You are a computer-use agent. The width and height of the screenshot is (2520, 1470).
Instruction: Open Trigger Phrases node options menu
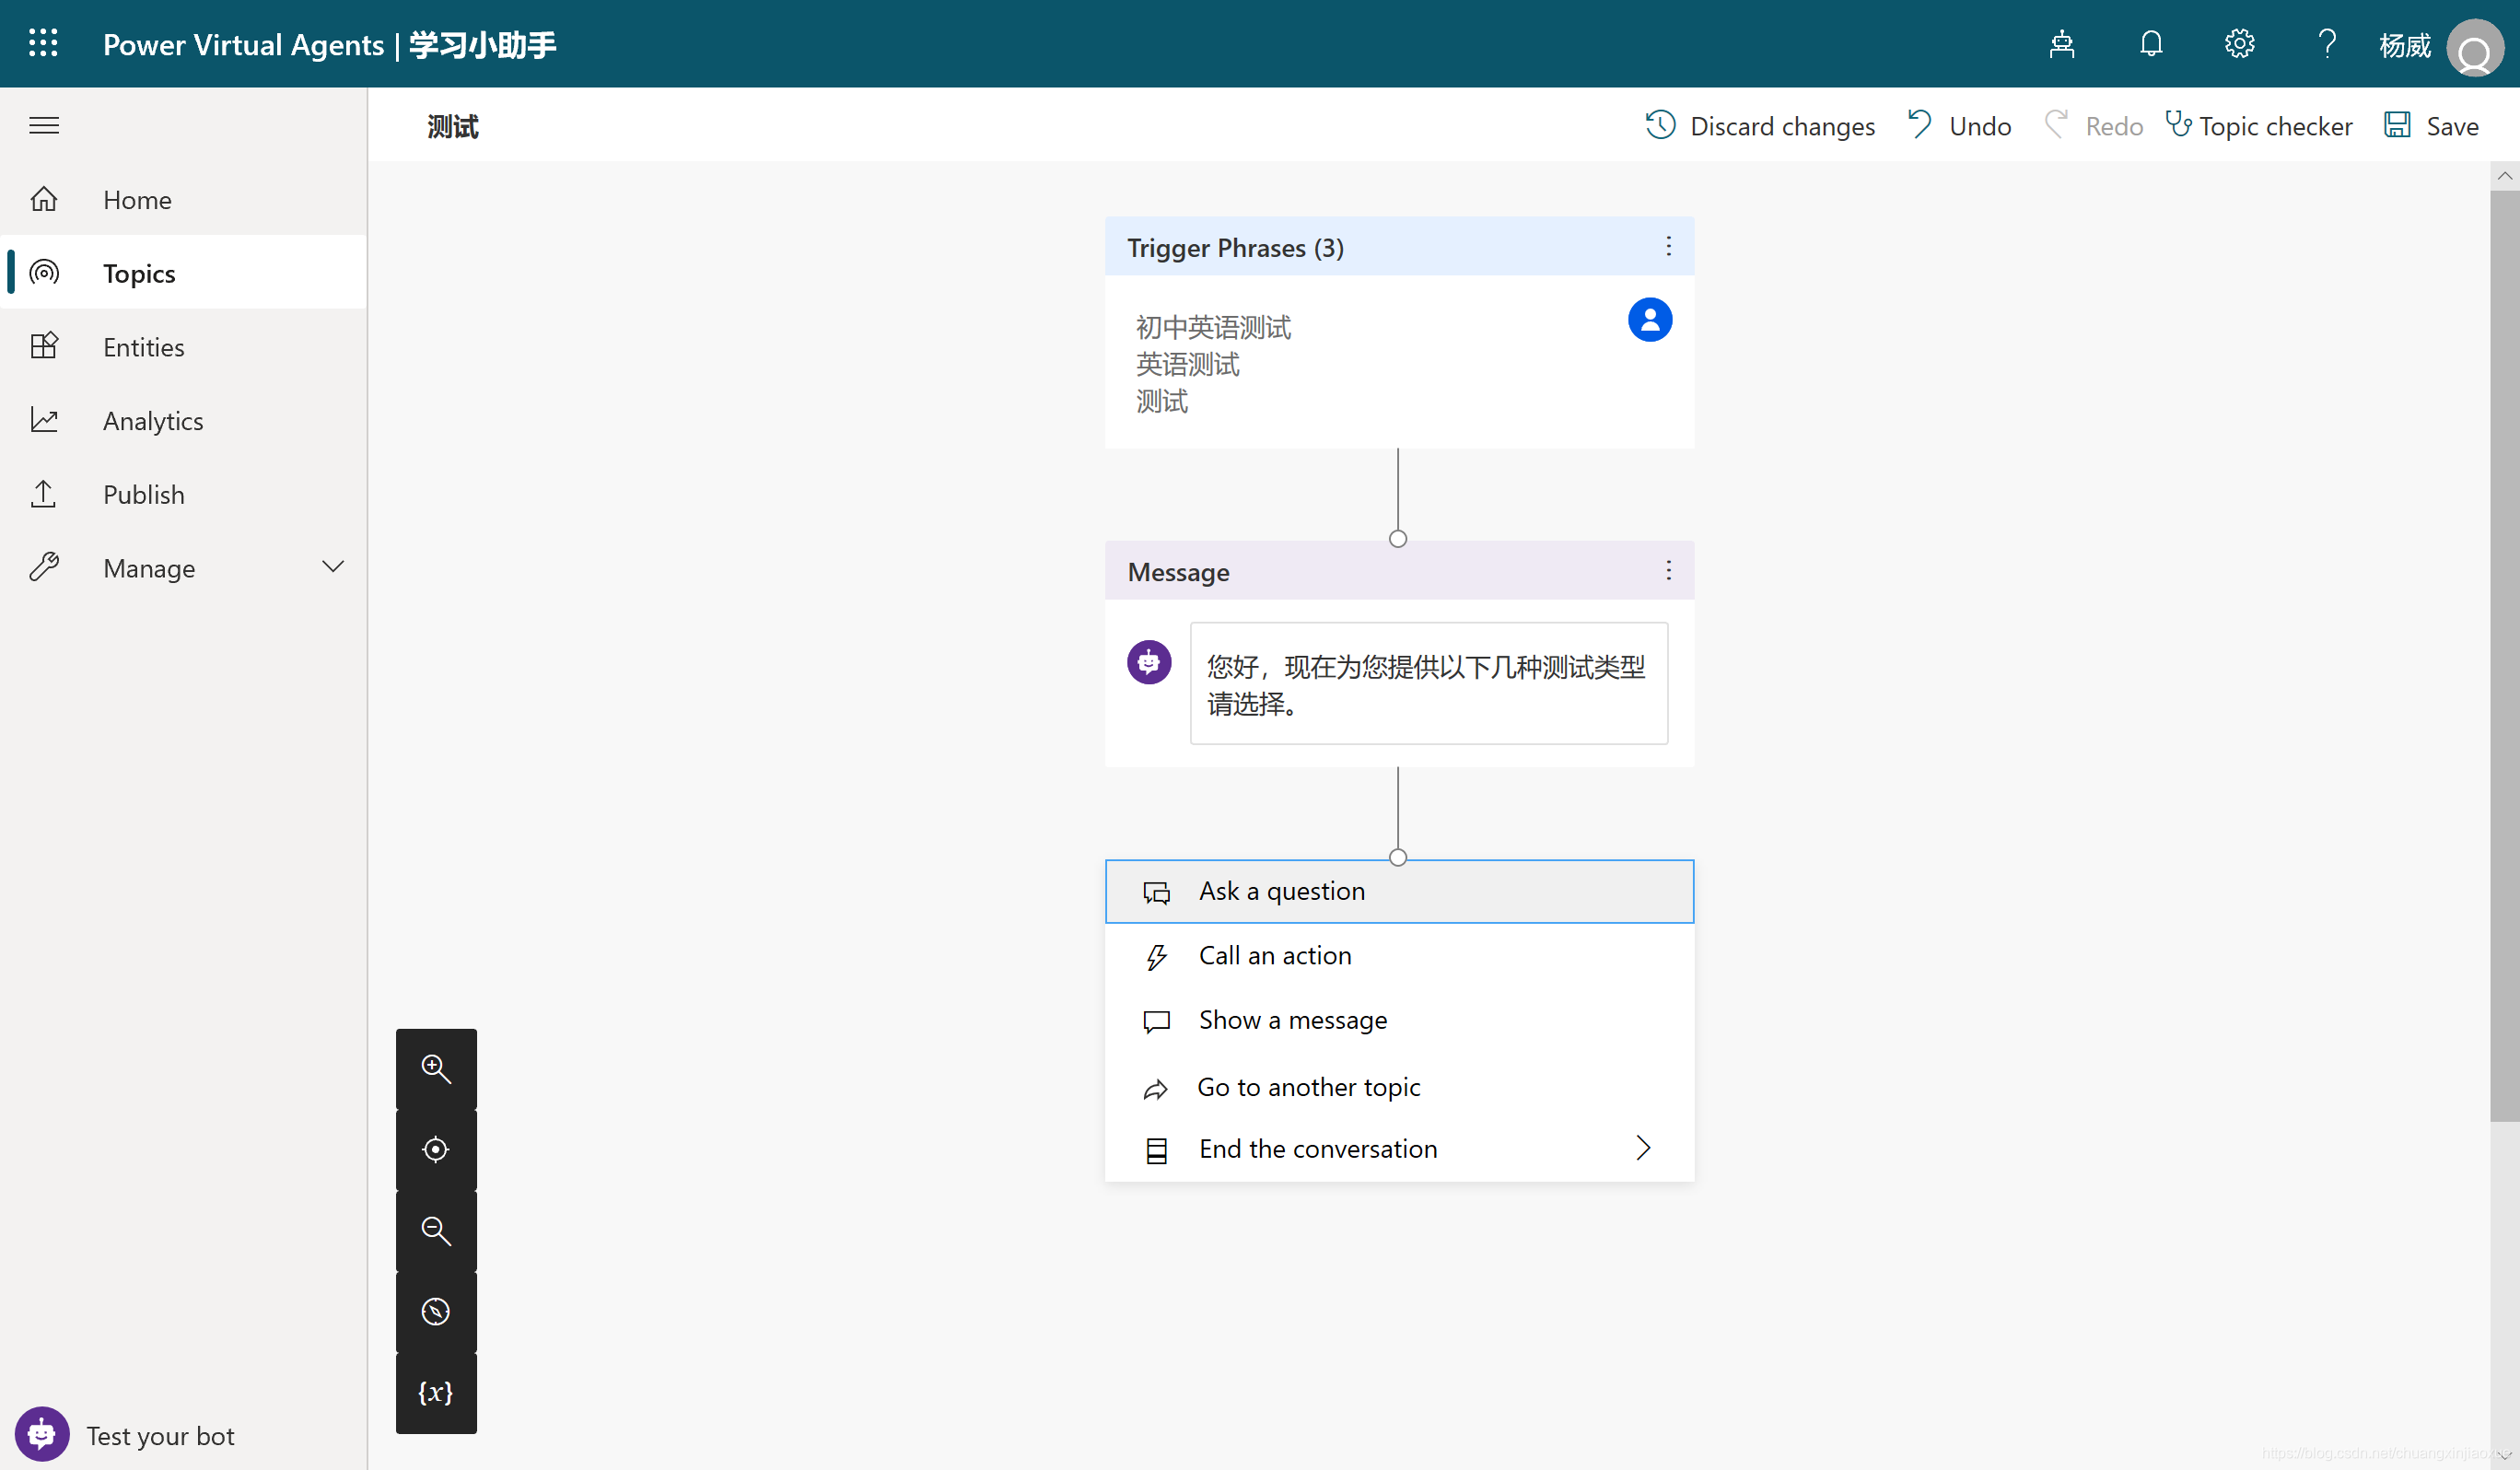click(x=1668, y=247)
